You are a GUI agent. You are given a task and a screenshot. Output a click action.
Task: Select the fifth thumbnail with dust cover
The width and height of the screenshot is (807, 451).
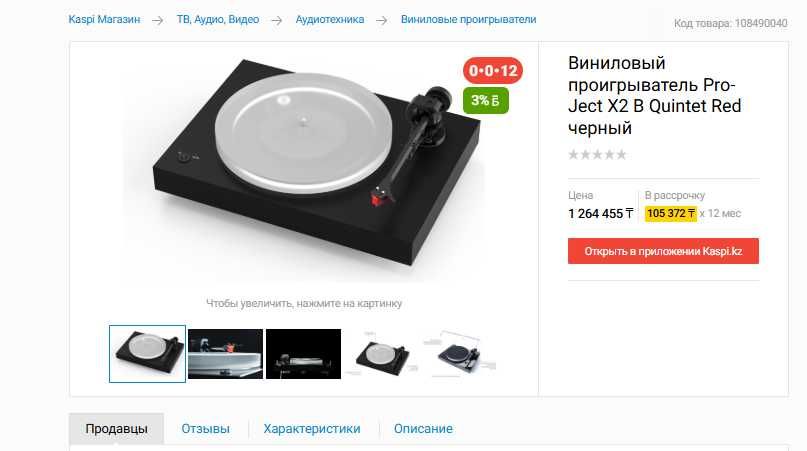[x=460, y=354]
